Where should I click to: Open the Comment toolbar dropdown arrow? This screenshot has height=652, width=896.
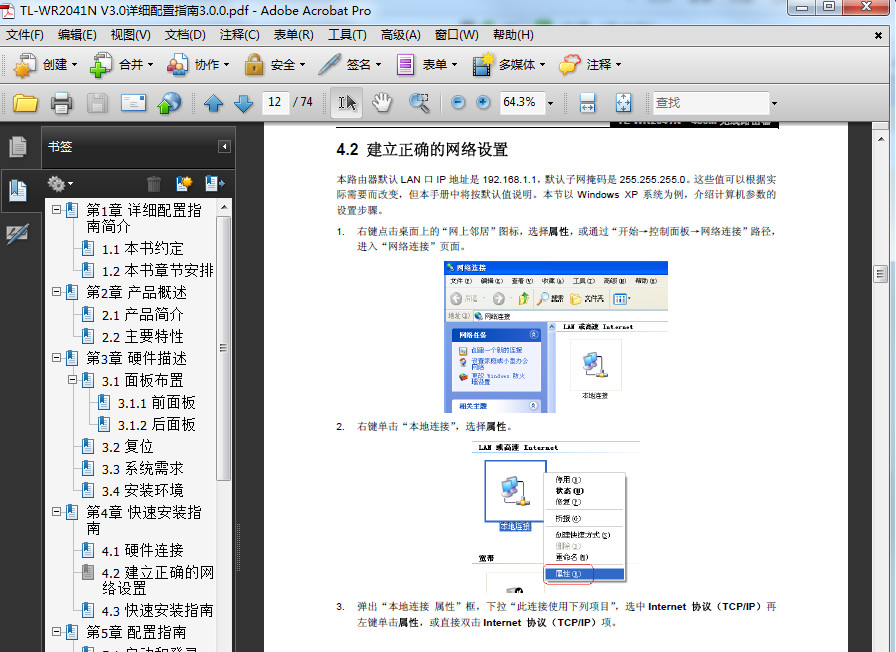coord(618,65)
